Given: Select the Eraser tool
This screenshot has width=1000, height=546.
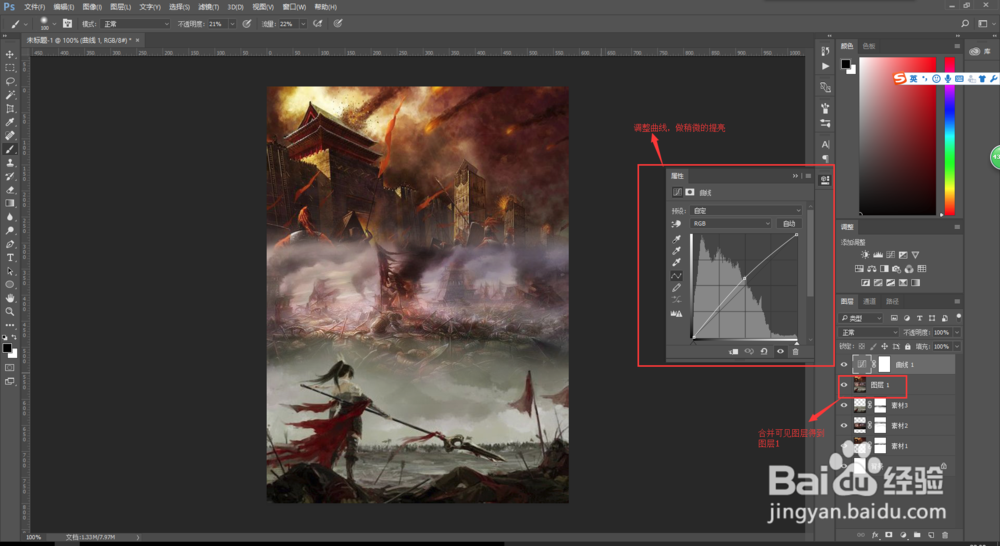Looking at the screenshot, I should click(10, 189).
